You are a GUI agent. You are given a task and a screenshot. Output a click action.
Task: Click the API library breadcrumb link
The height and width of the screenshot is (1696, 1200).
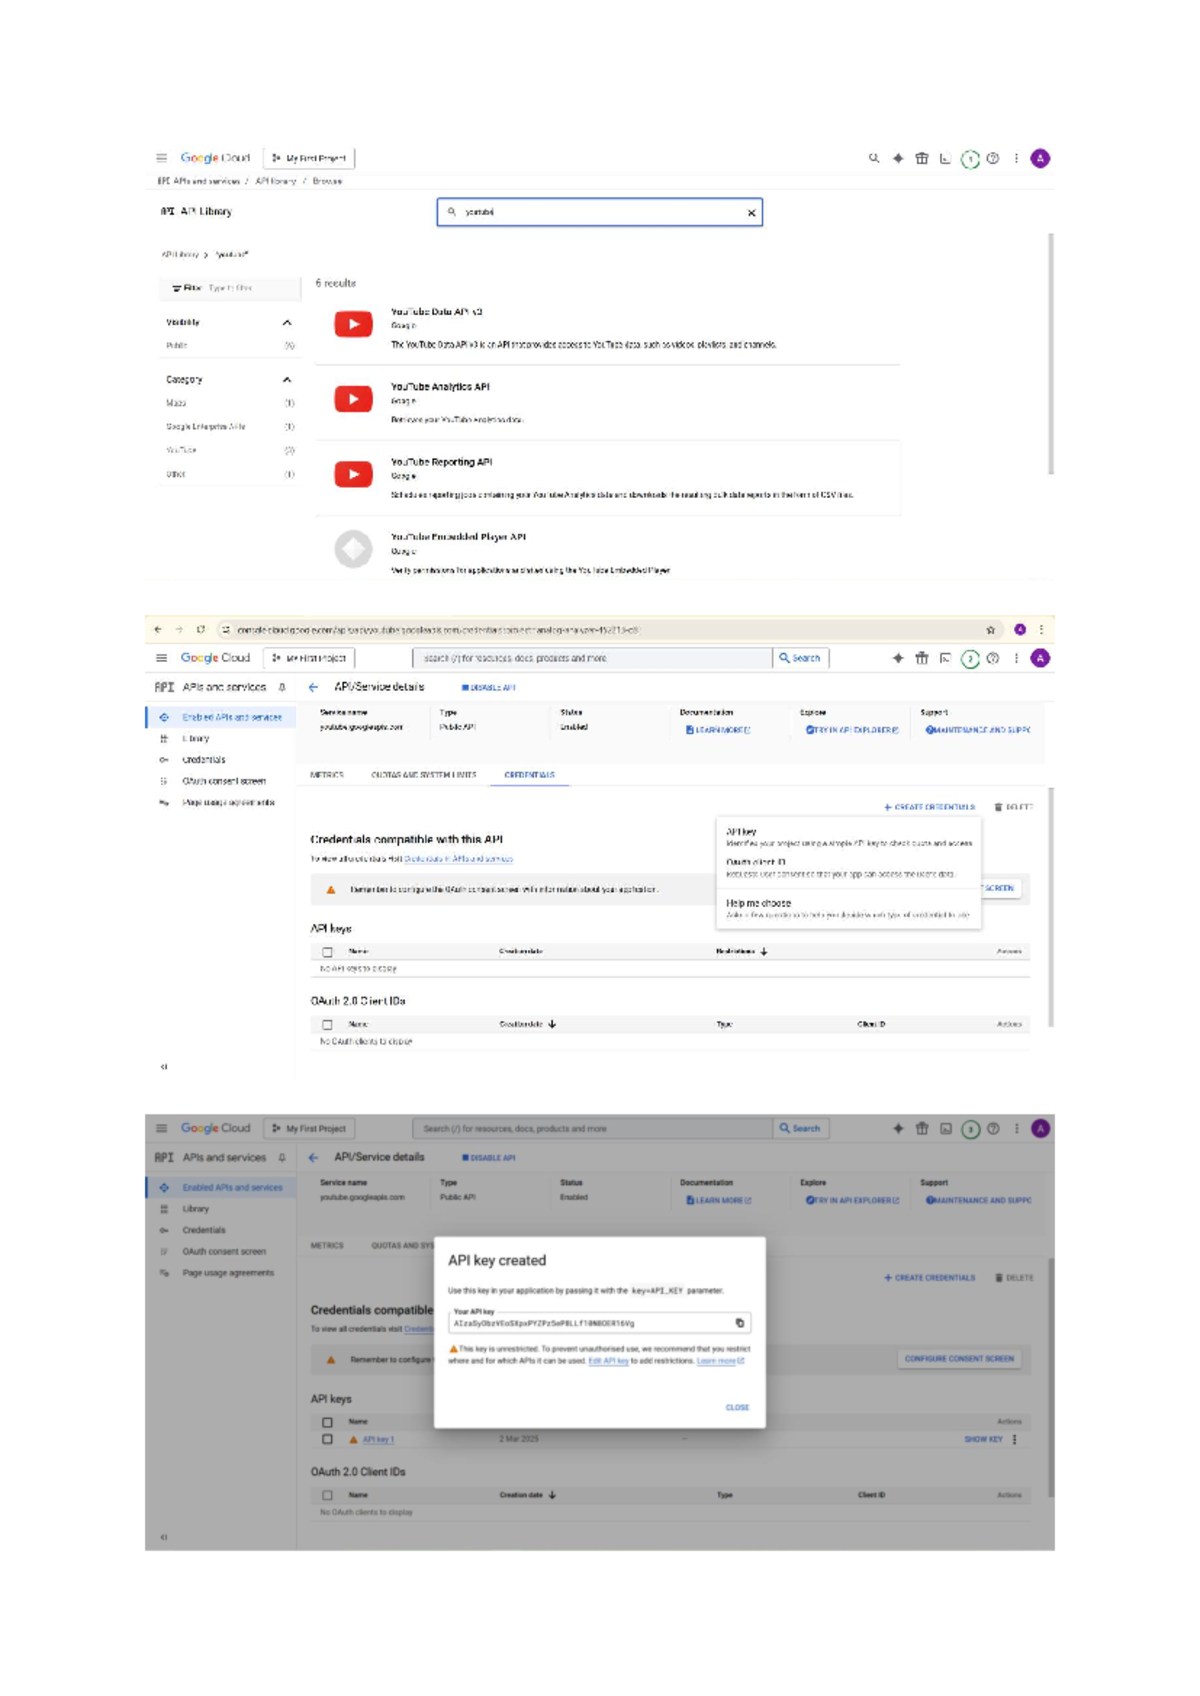pyautogui.click(x=276, y=182)
